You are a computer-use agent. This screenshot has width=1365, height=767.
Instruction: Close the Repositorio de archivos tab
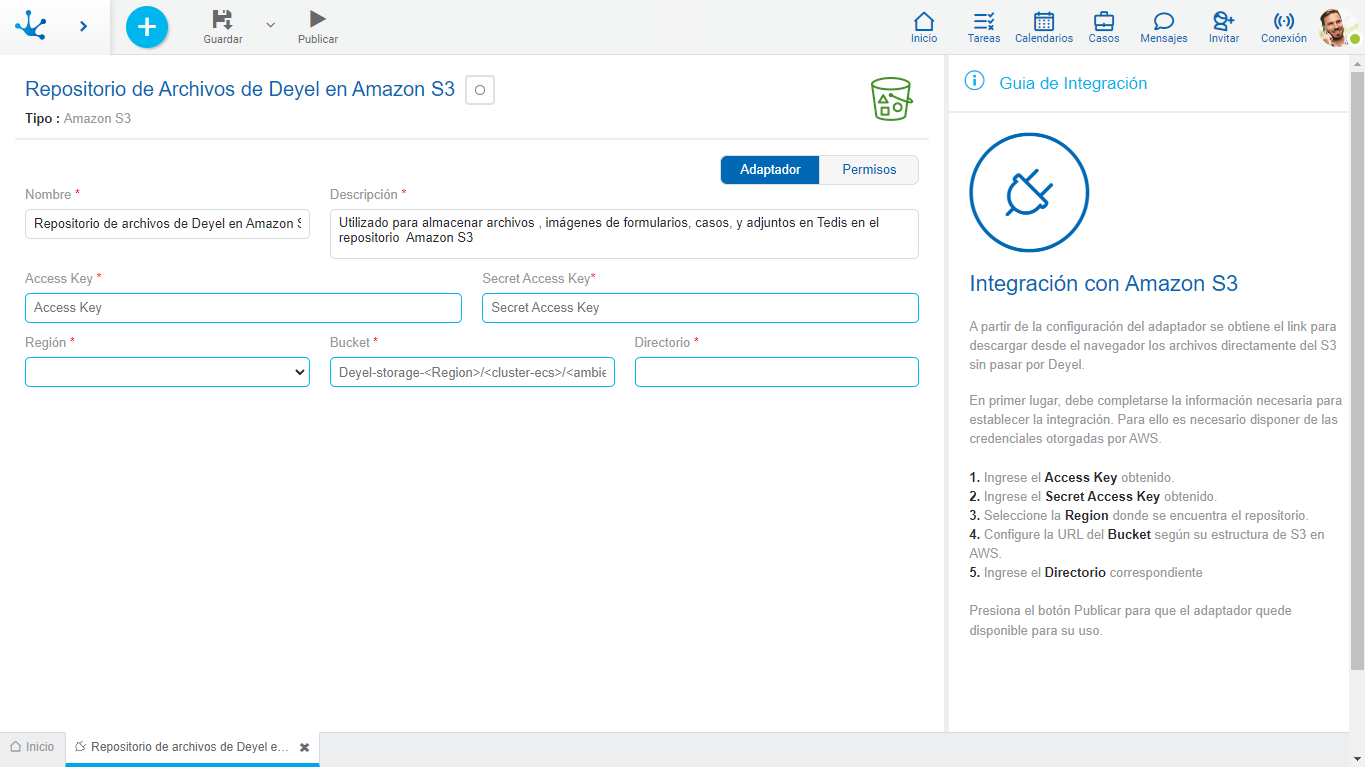(x=305, y=747)
